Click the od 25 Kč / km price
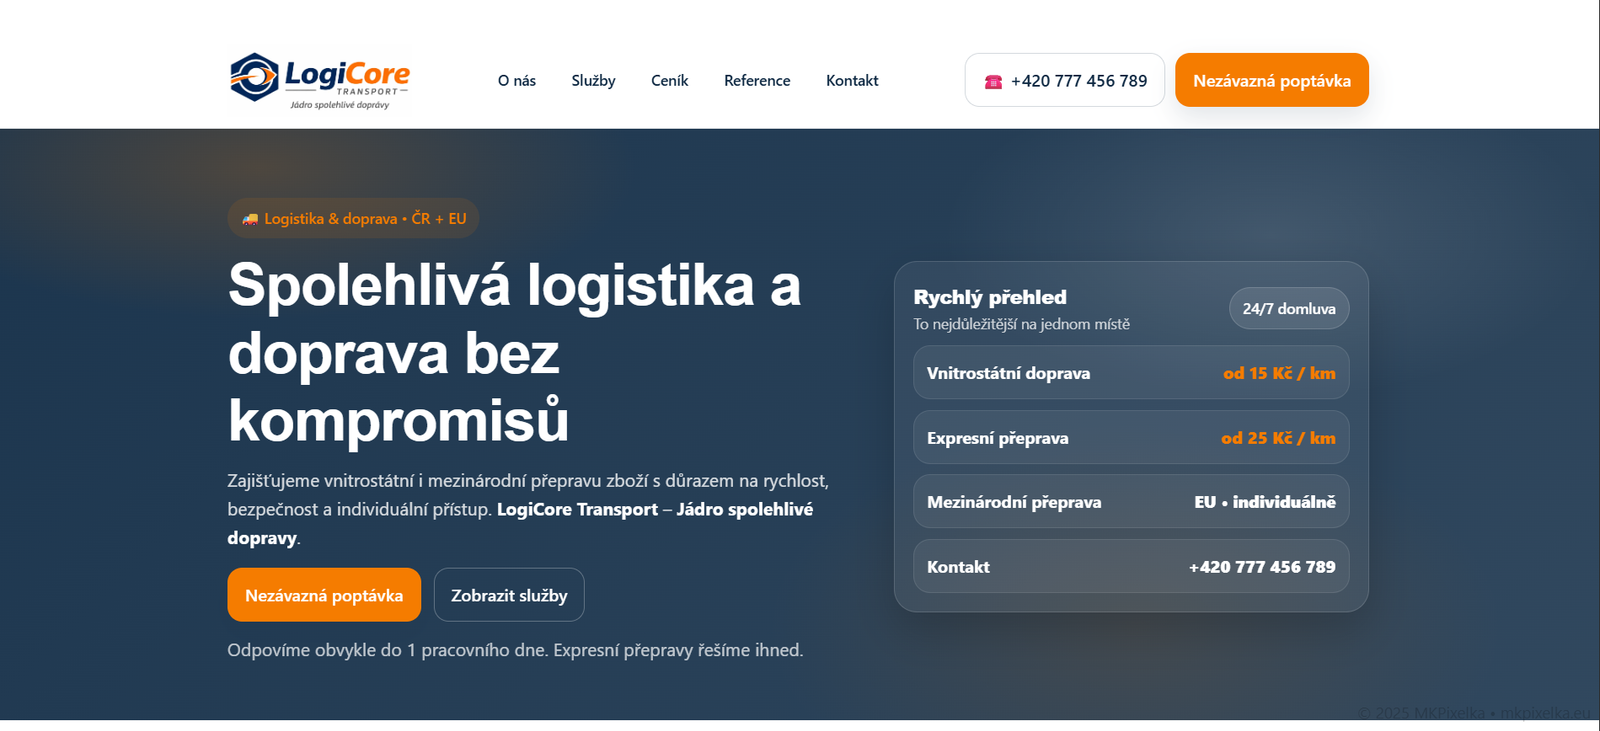Screen dimensions: 1600x731 (x=1277, y=438)
